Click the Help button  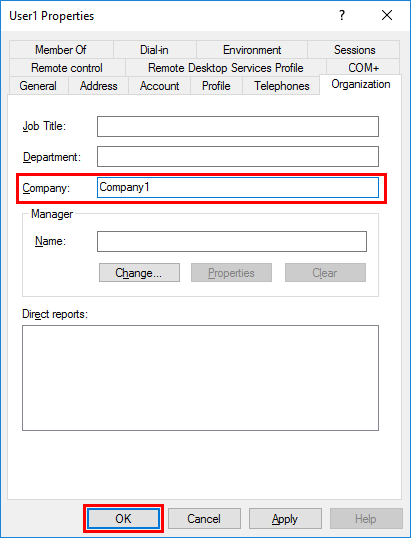(366, 518)
